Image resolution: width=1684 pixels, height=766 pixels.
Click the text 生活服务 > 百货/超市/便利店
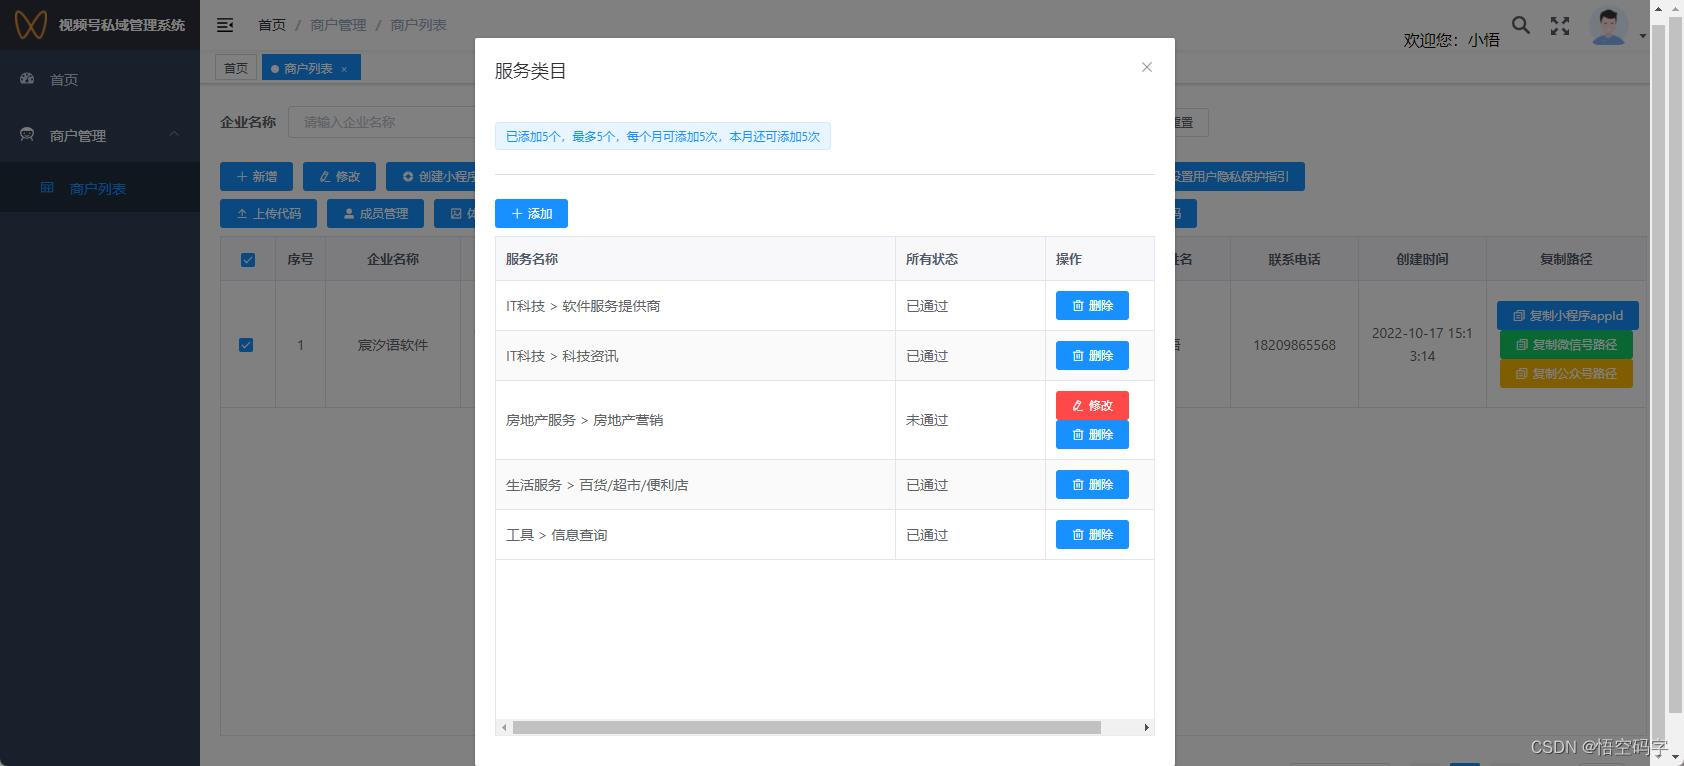click(597, 485)
